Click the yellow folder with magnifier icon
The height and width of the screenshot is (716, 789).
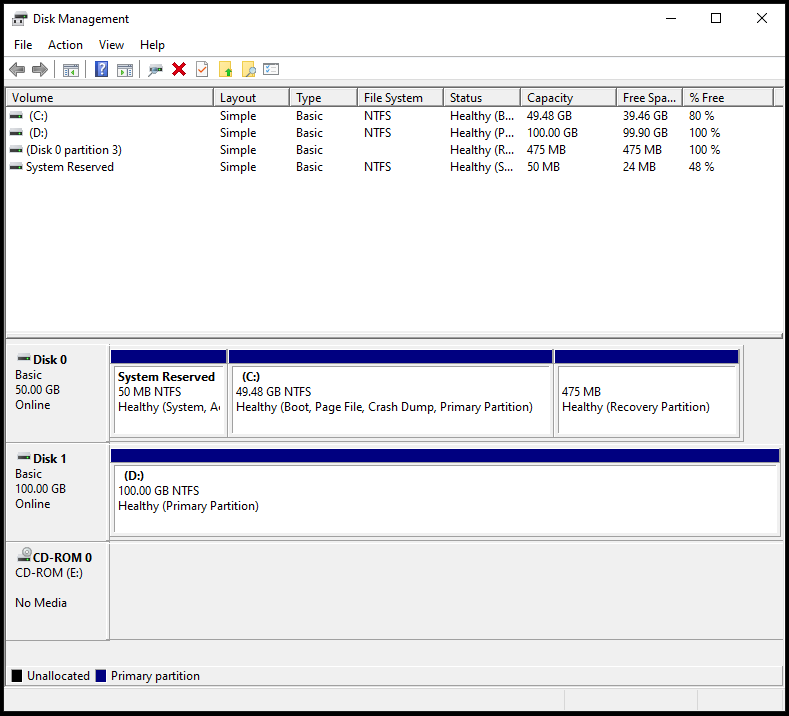coord(249,69)
